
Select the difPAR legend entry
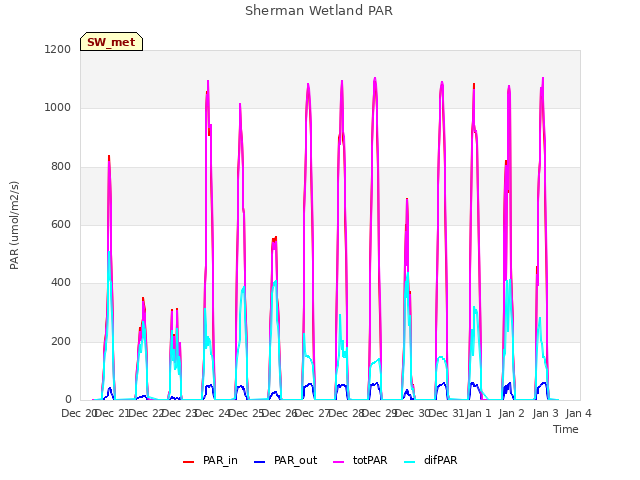tap(430, 460)
